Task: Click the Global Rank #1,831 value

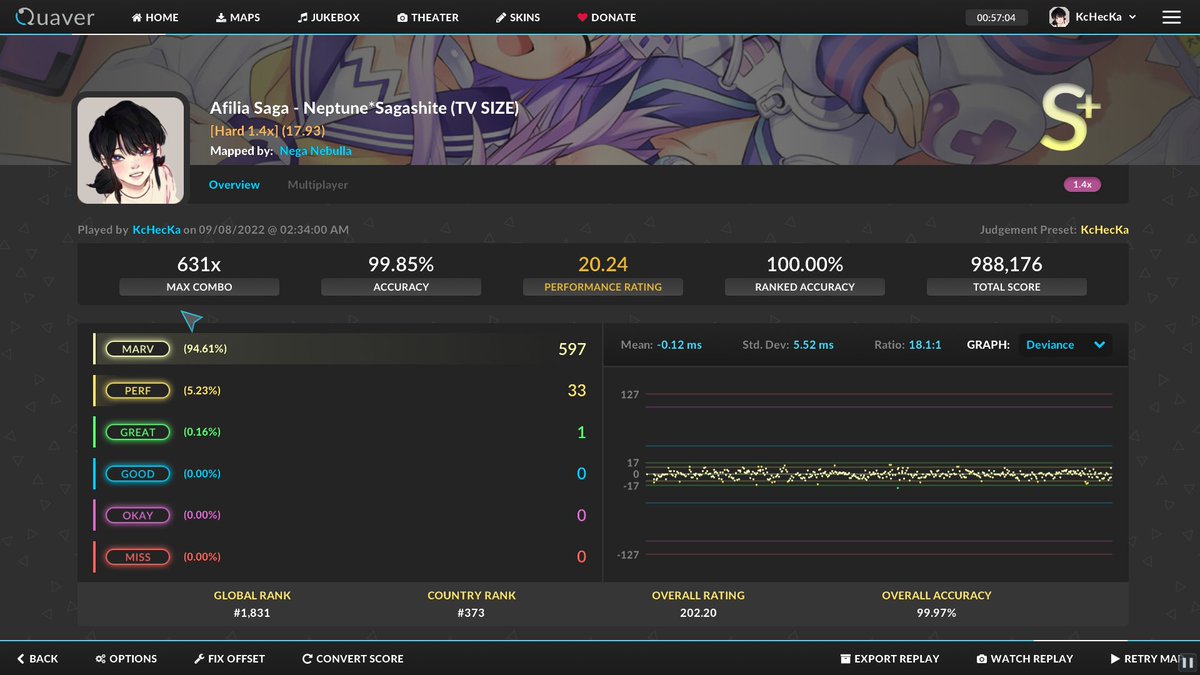Action: (x=252, y=613)
